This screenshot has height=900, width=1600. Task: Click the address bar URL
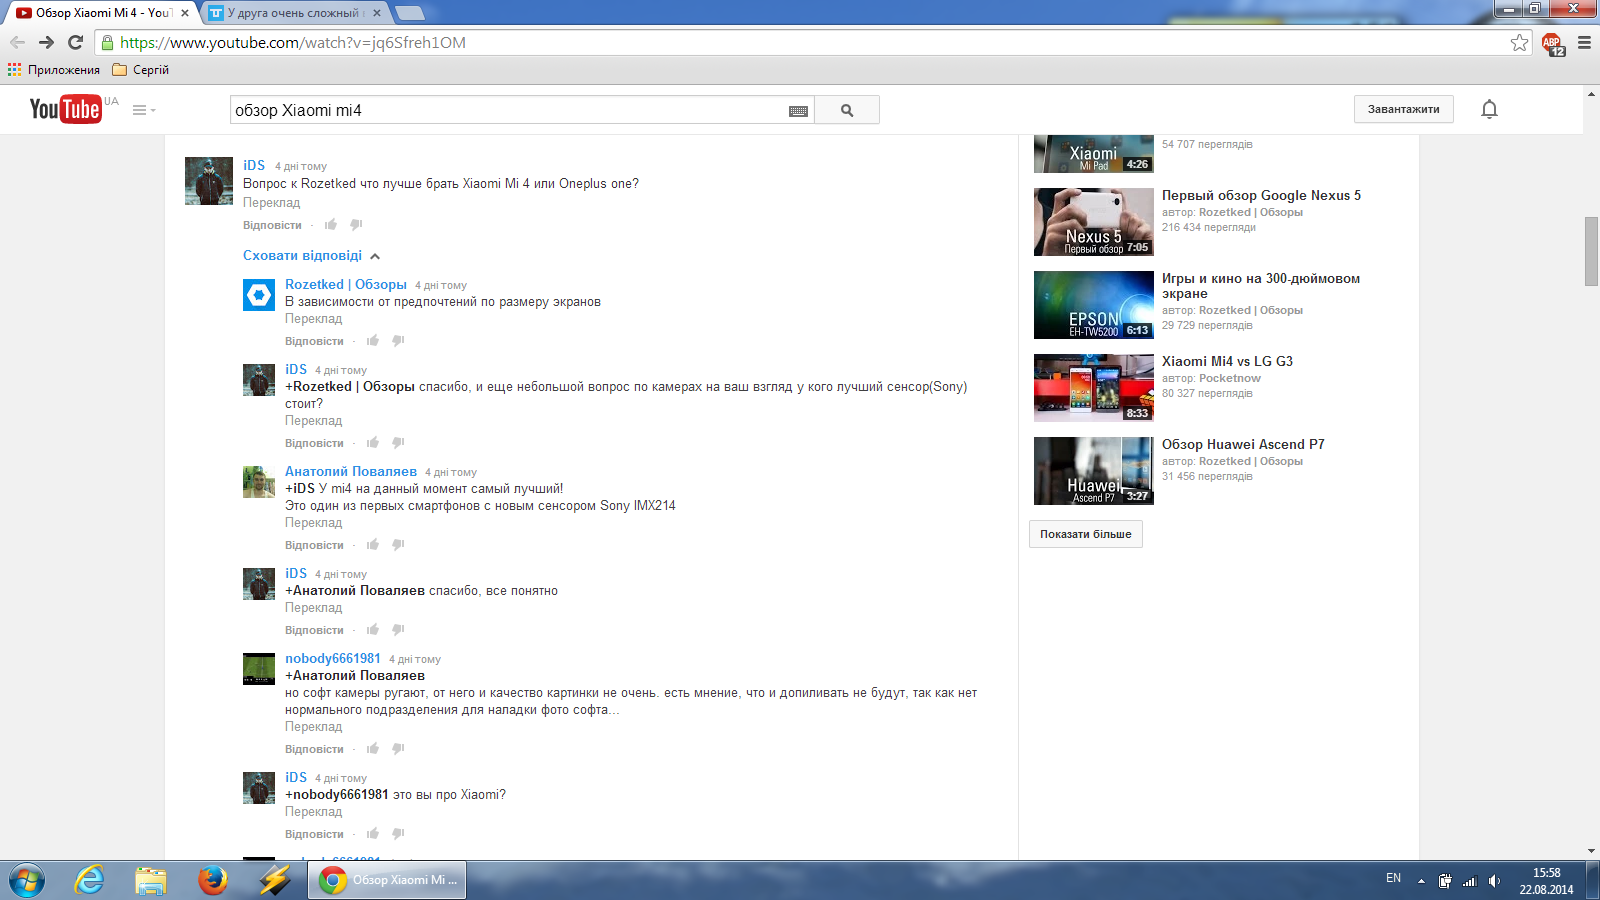(293, 42)
